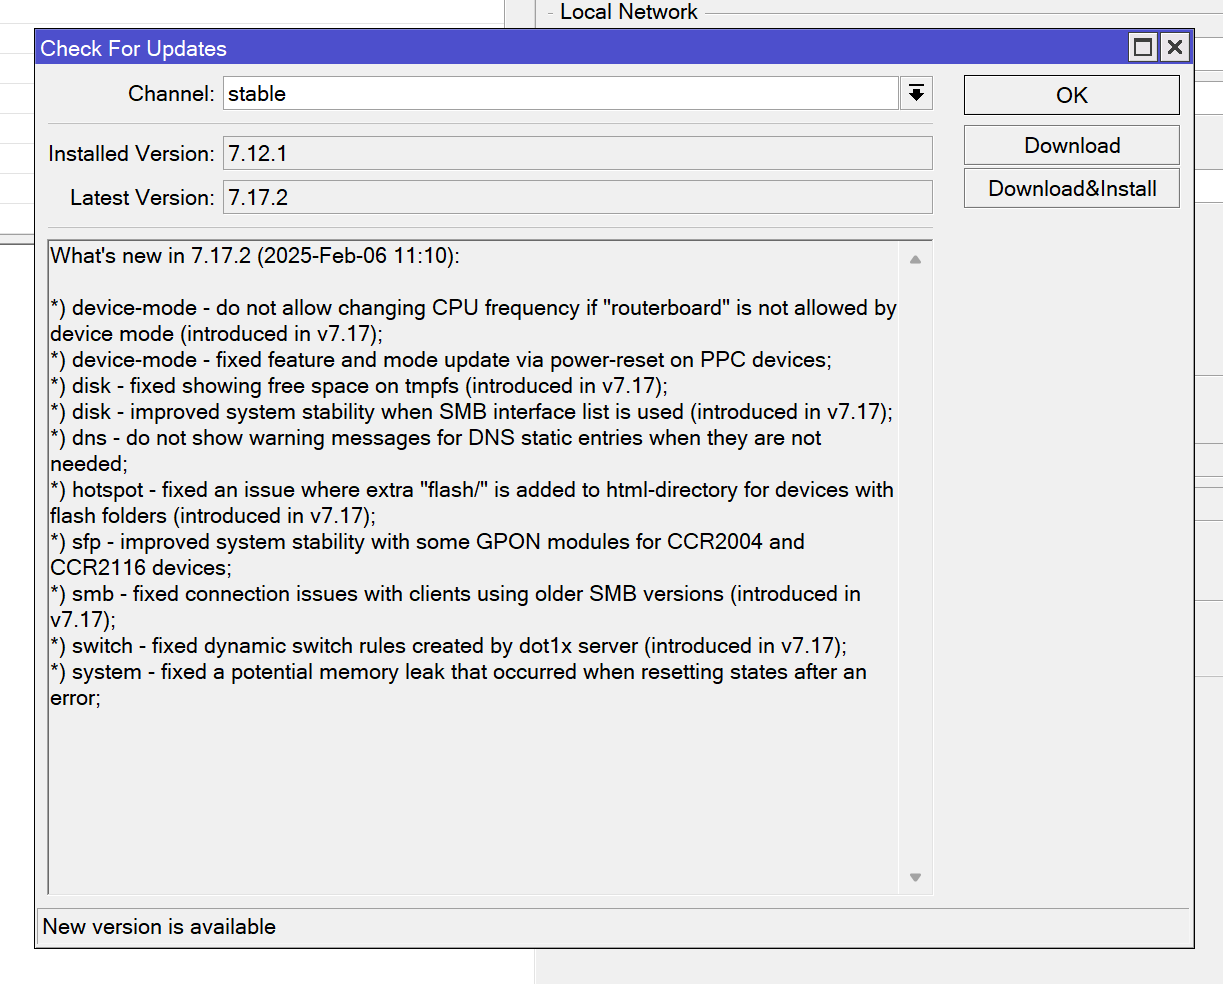The width and height of the screenshot is (1223, 984).
Task: Click the hotspot changelog entry
Action: (x=470, y=491)
